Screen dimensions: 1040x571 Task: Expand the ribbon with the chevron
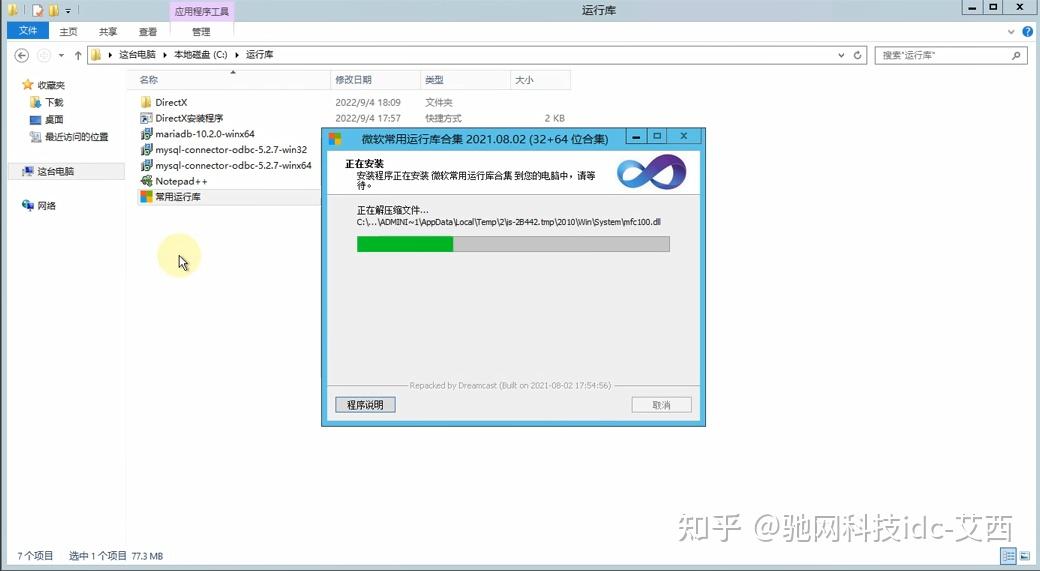click(x=1011, y=31)
